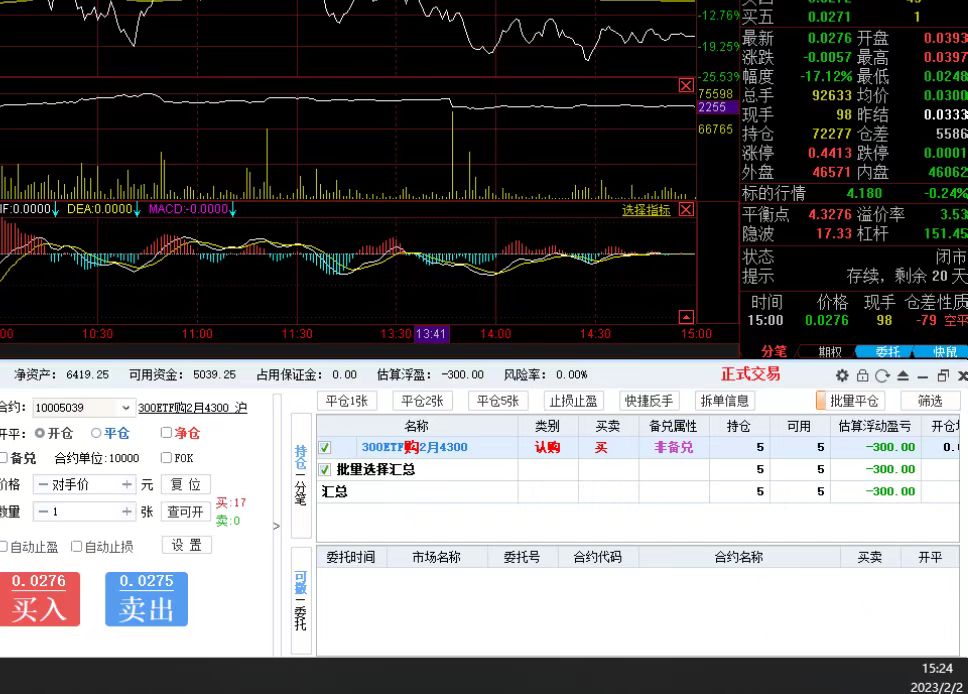This screenshot has height=694, width=968.
Task: Open 快鼠 blue tab
Action: [945, 351]
